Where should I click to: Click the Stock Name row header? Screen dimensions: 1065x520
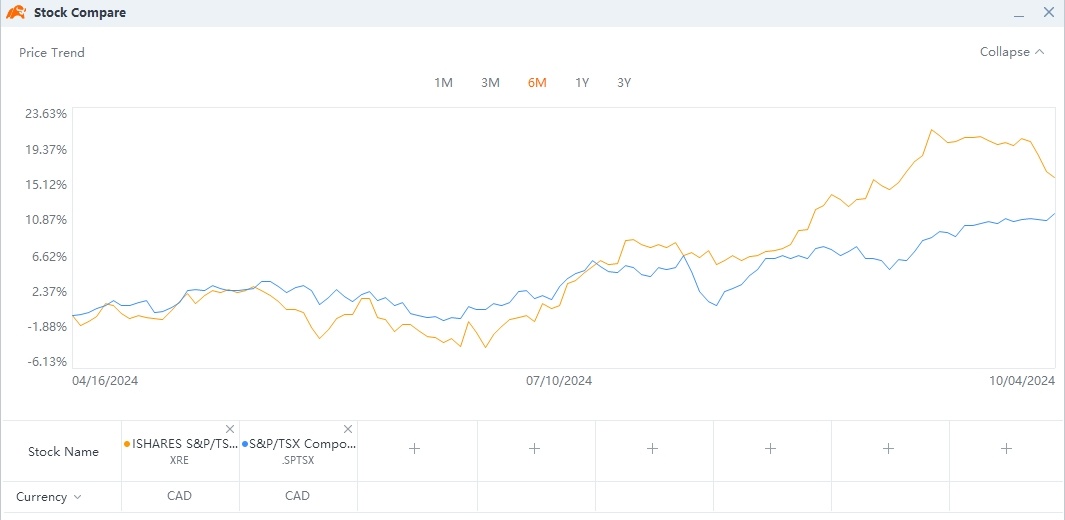[x=63, y=452]
